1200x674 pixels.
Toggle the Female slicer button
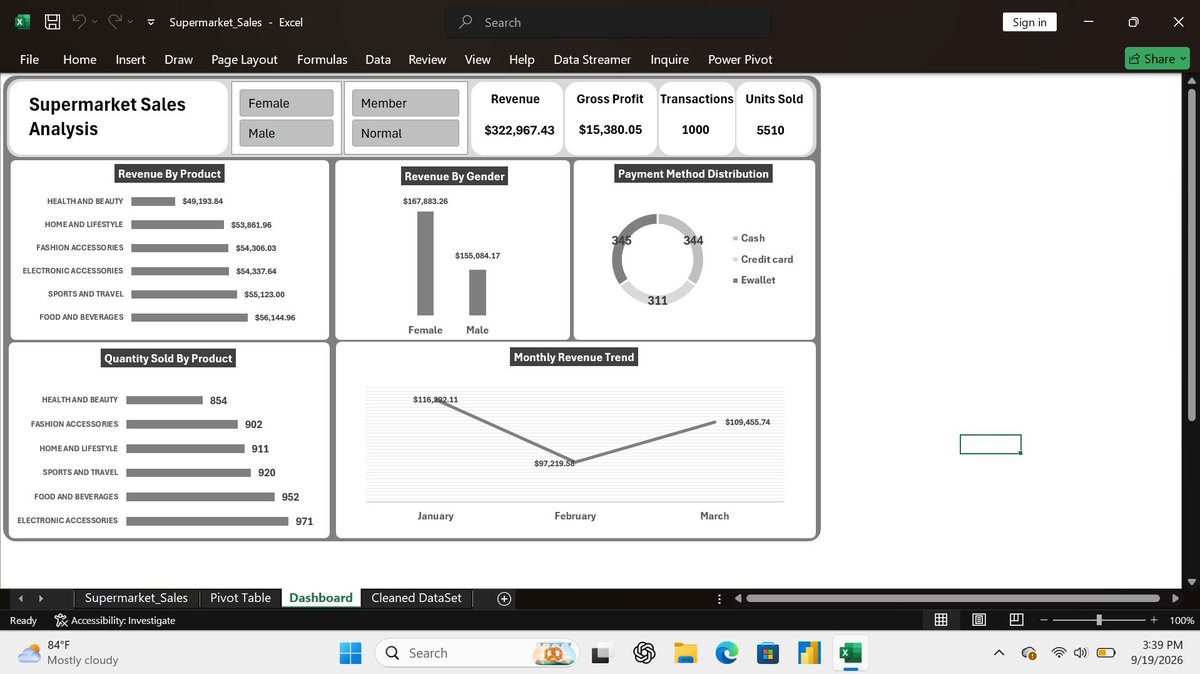click(286, 103)
